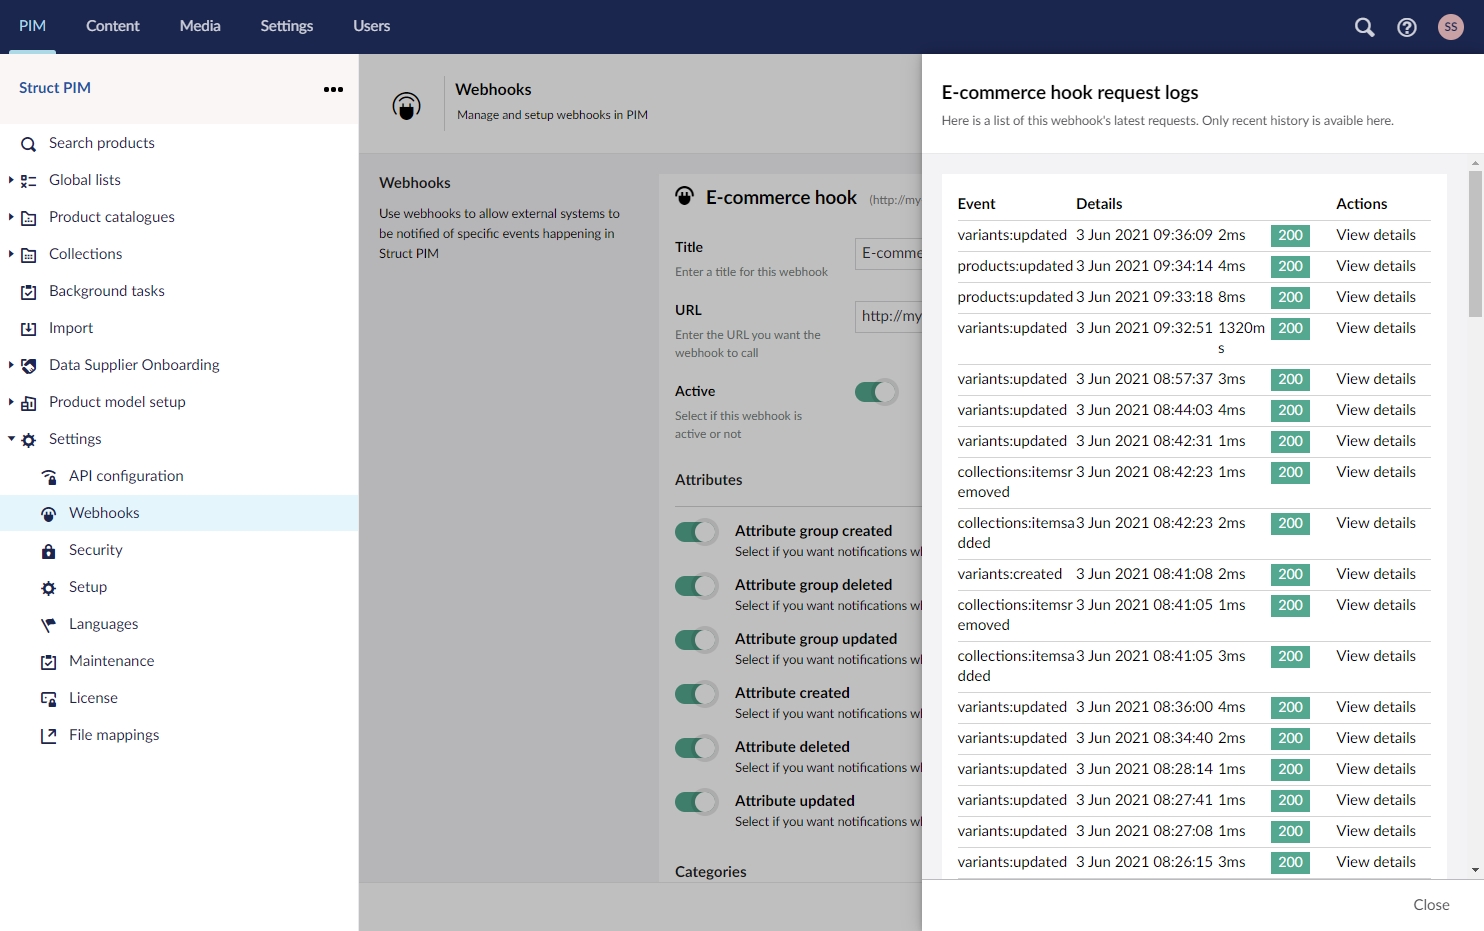The height and width of the screenshot is (931, 1484).
Task: Collapse the Settings tree node
Action: click(x=11, y=439)
